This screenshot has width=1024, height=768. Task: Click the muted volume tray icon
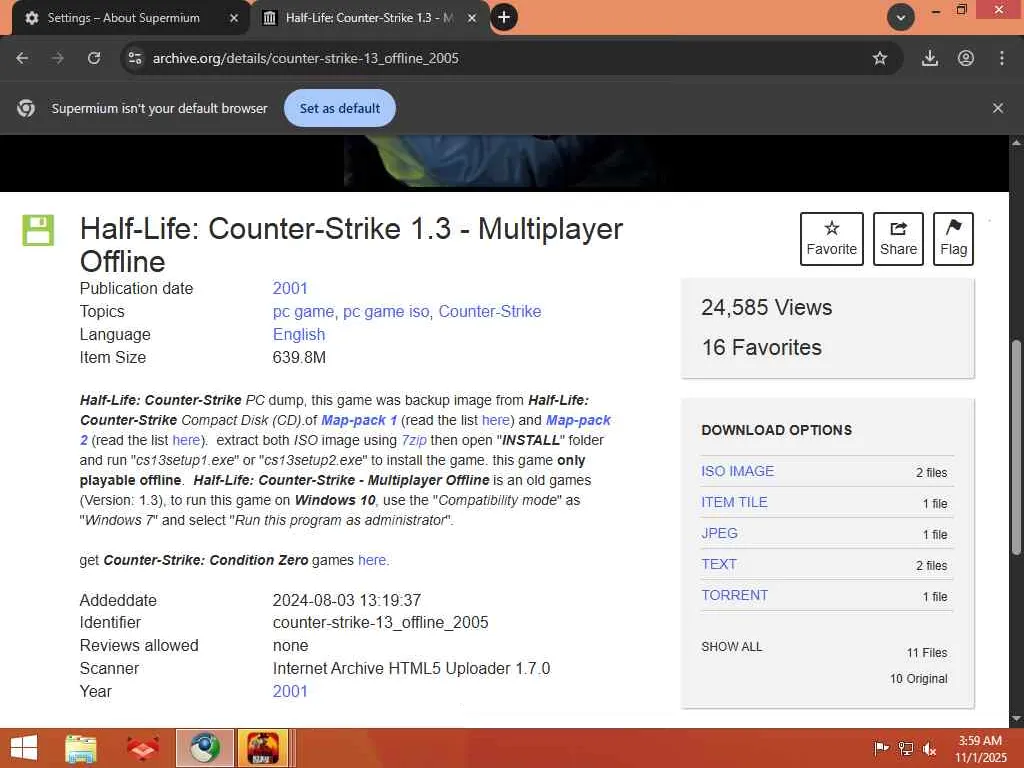pos(929,748)
